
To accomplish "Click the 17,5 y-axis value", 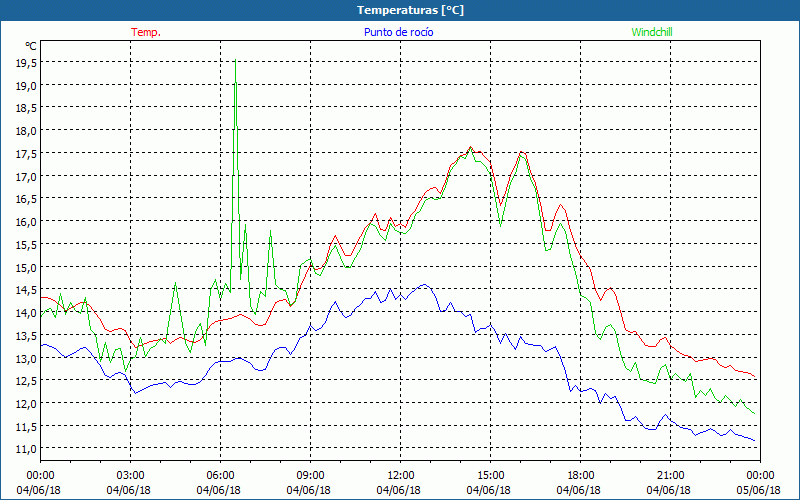I will coord(27,153).
